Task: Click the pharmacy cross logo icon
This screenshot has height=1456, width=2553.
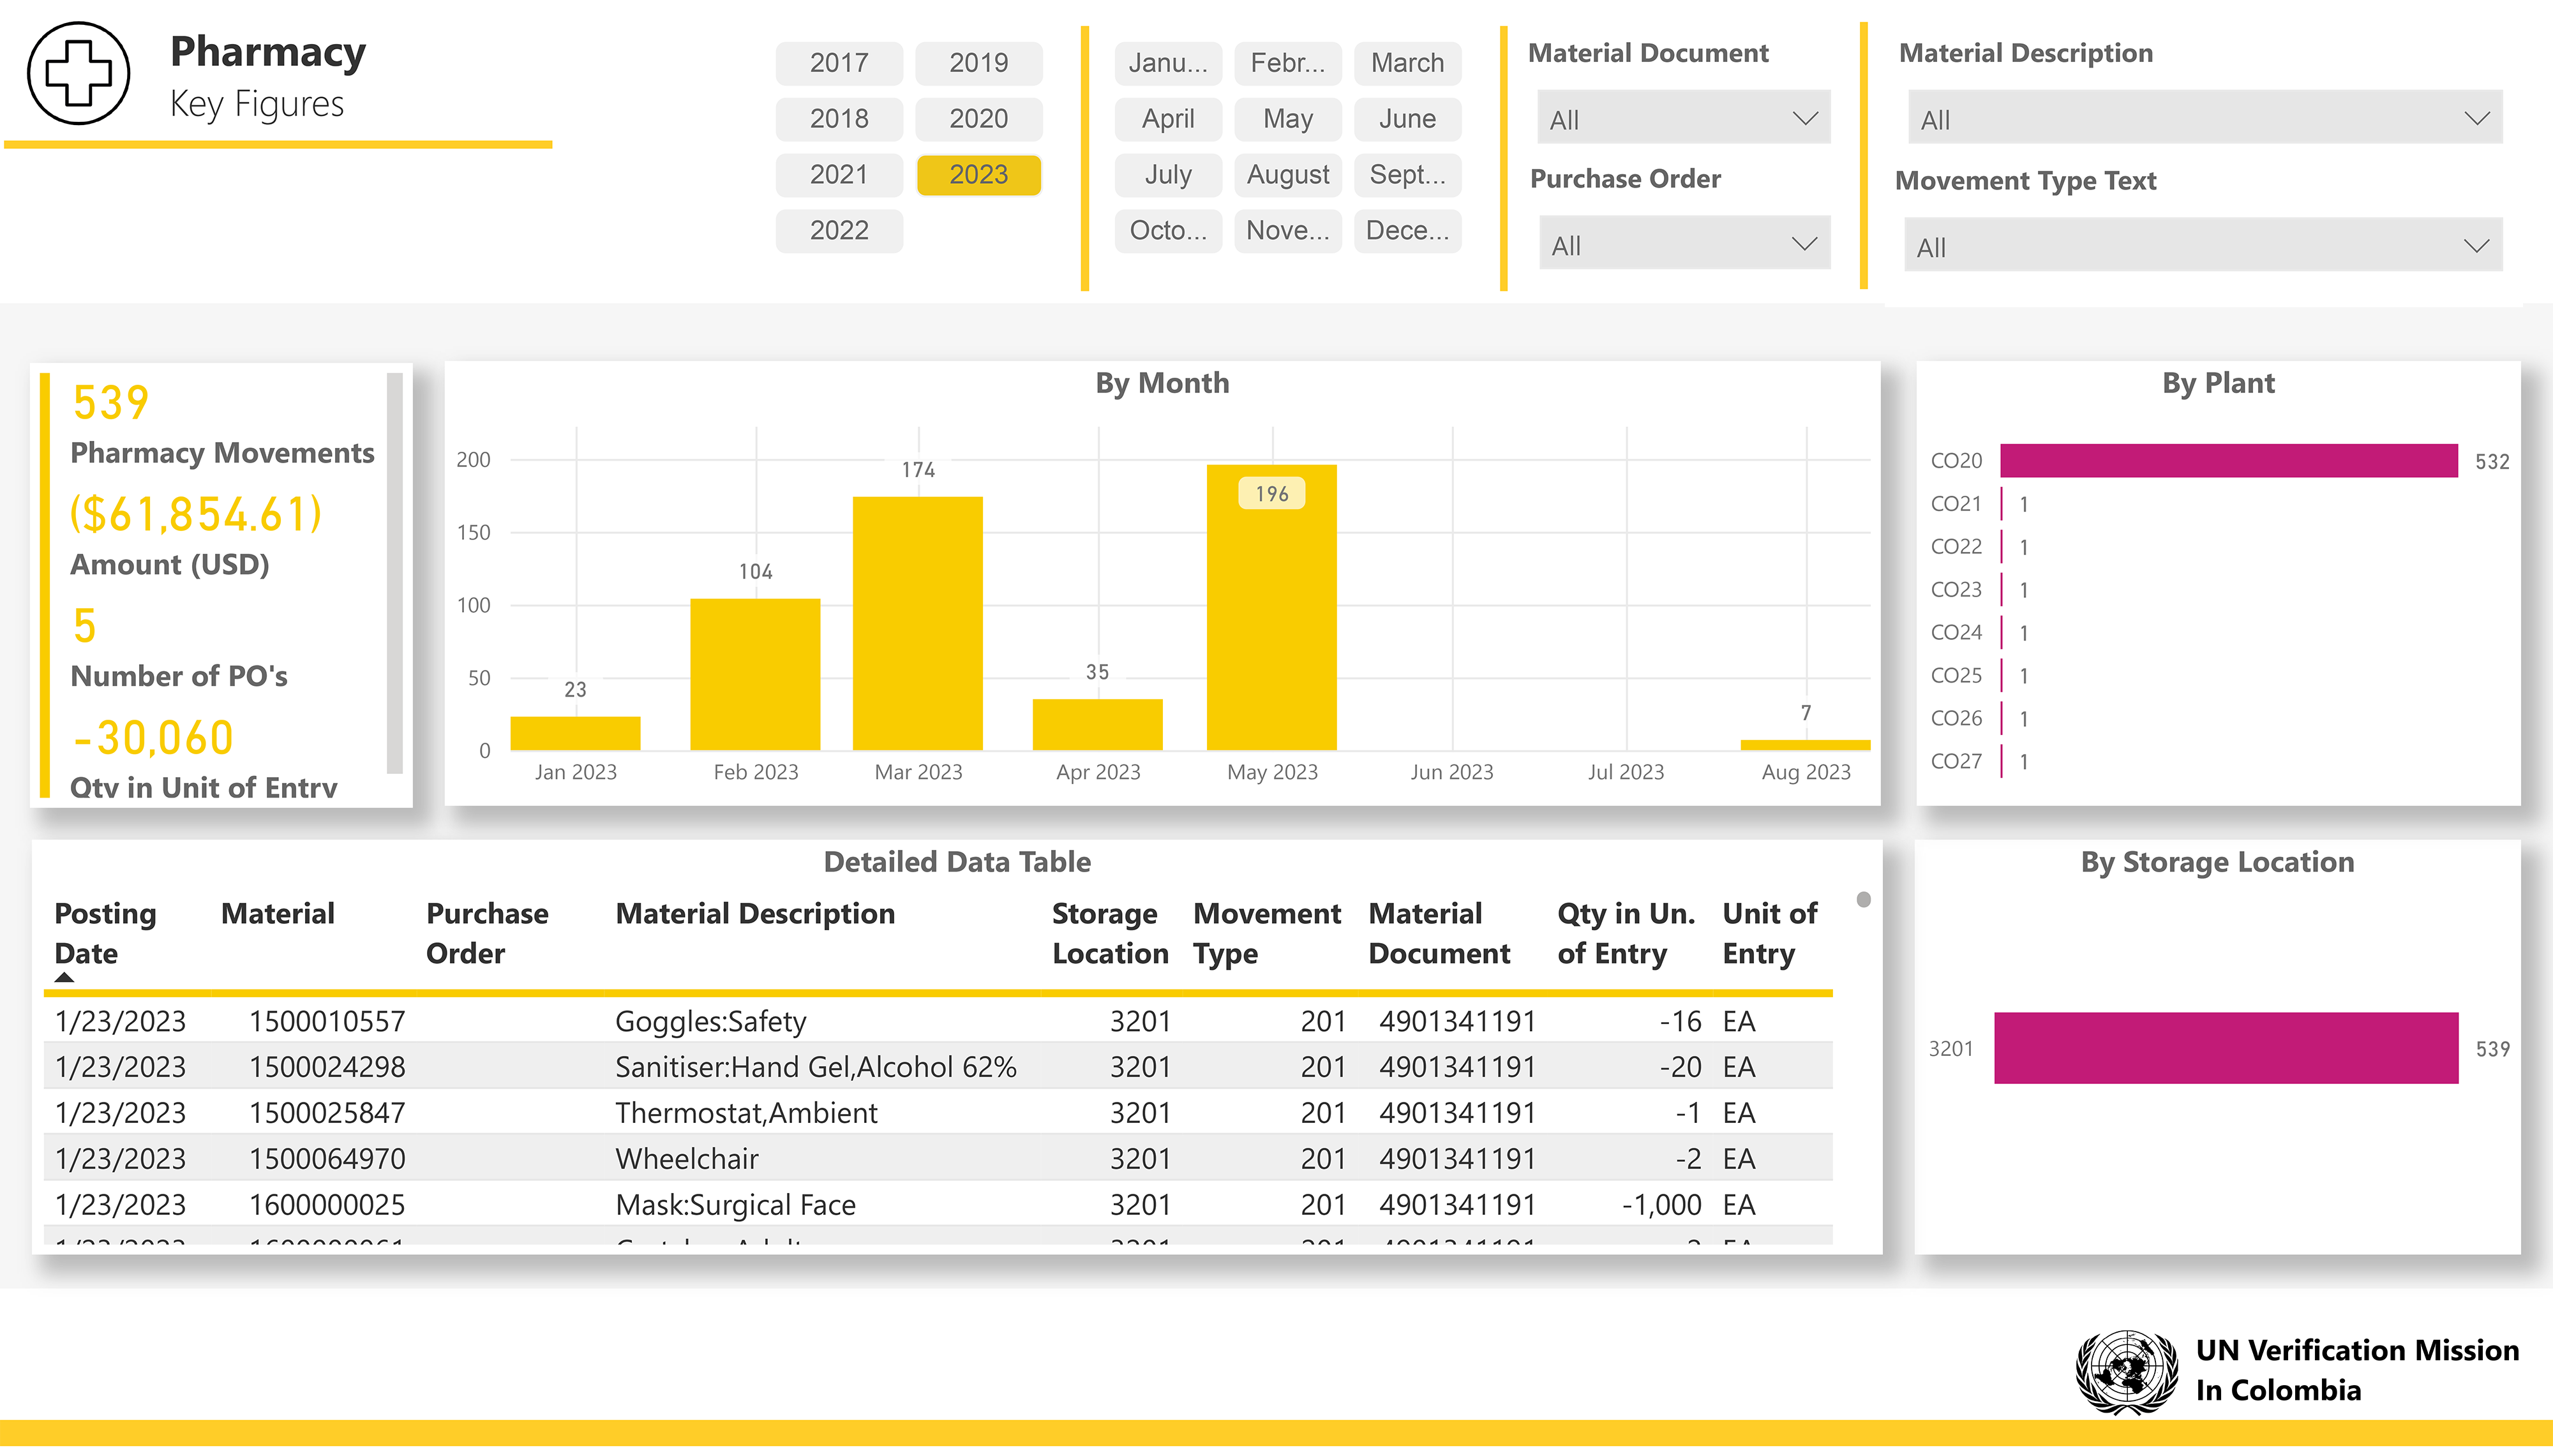Action: tap(78, 73)
